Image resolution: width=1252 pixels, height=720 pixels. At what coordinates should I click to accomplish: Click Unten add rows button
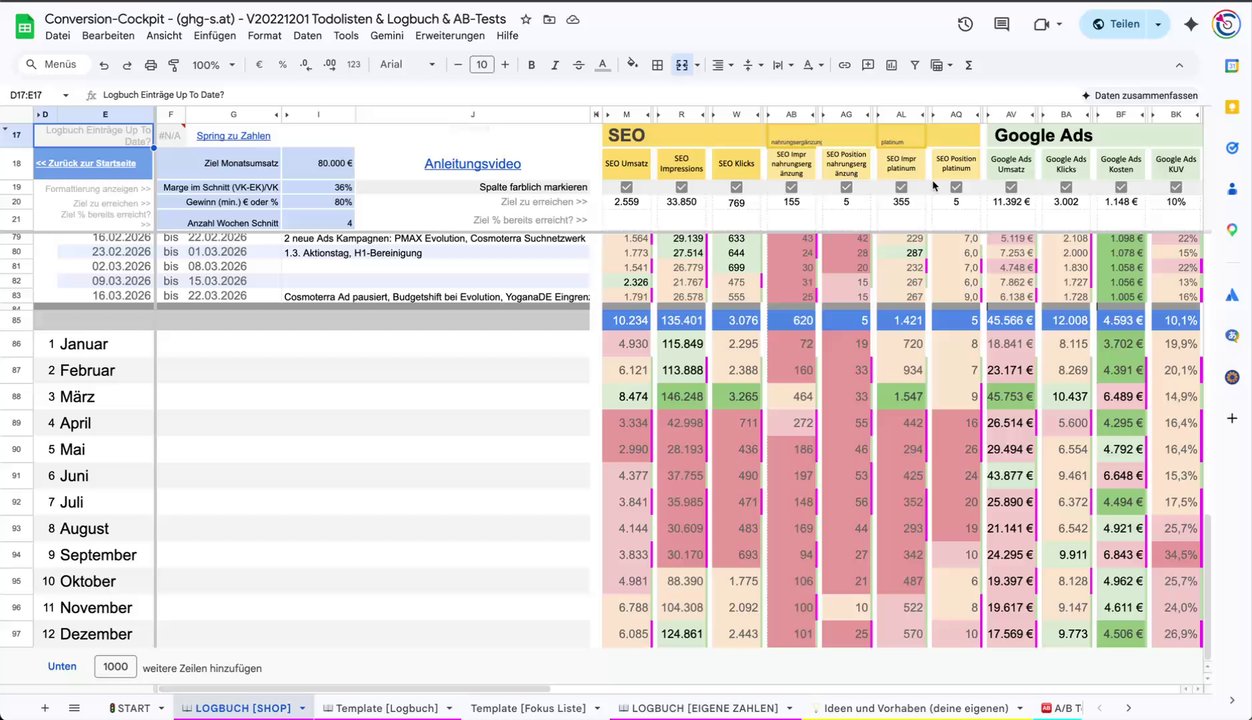pos(62,667)
